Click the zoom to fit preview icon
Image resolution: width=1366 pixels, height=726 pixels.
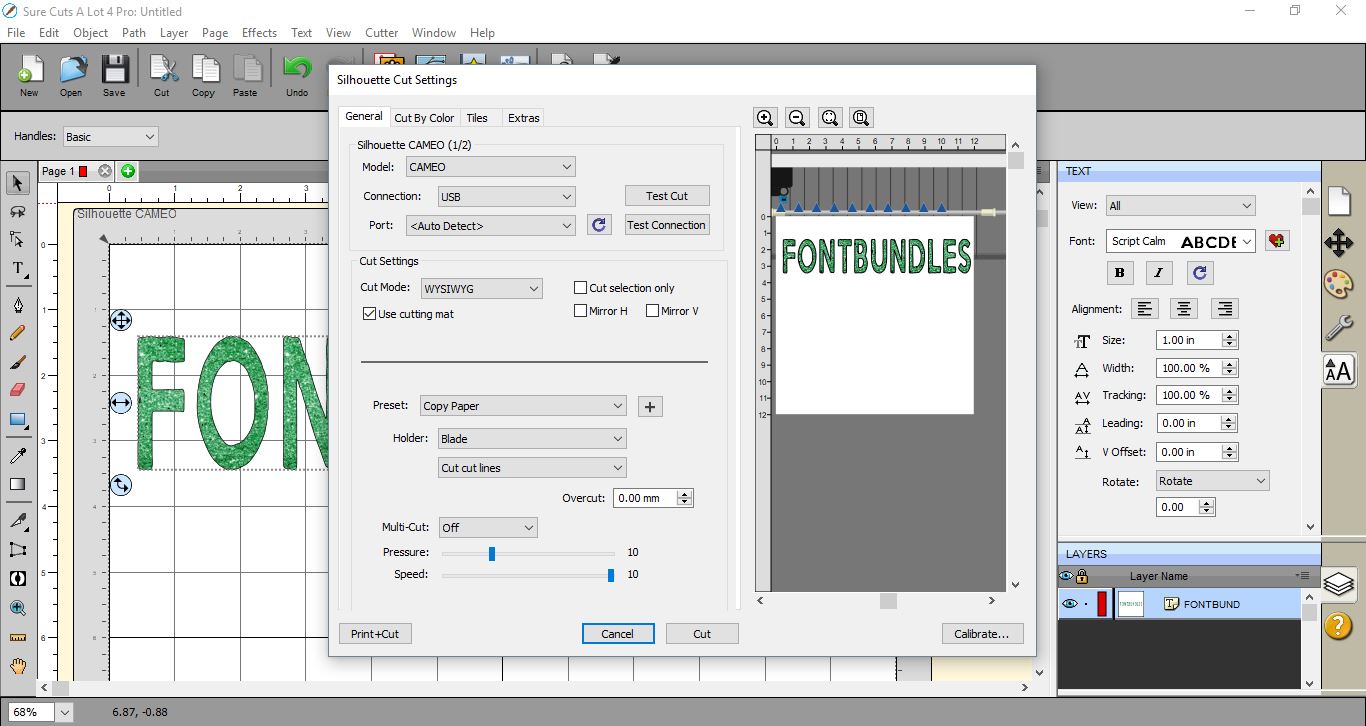coord(829,118)
